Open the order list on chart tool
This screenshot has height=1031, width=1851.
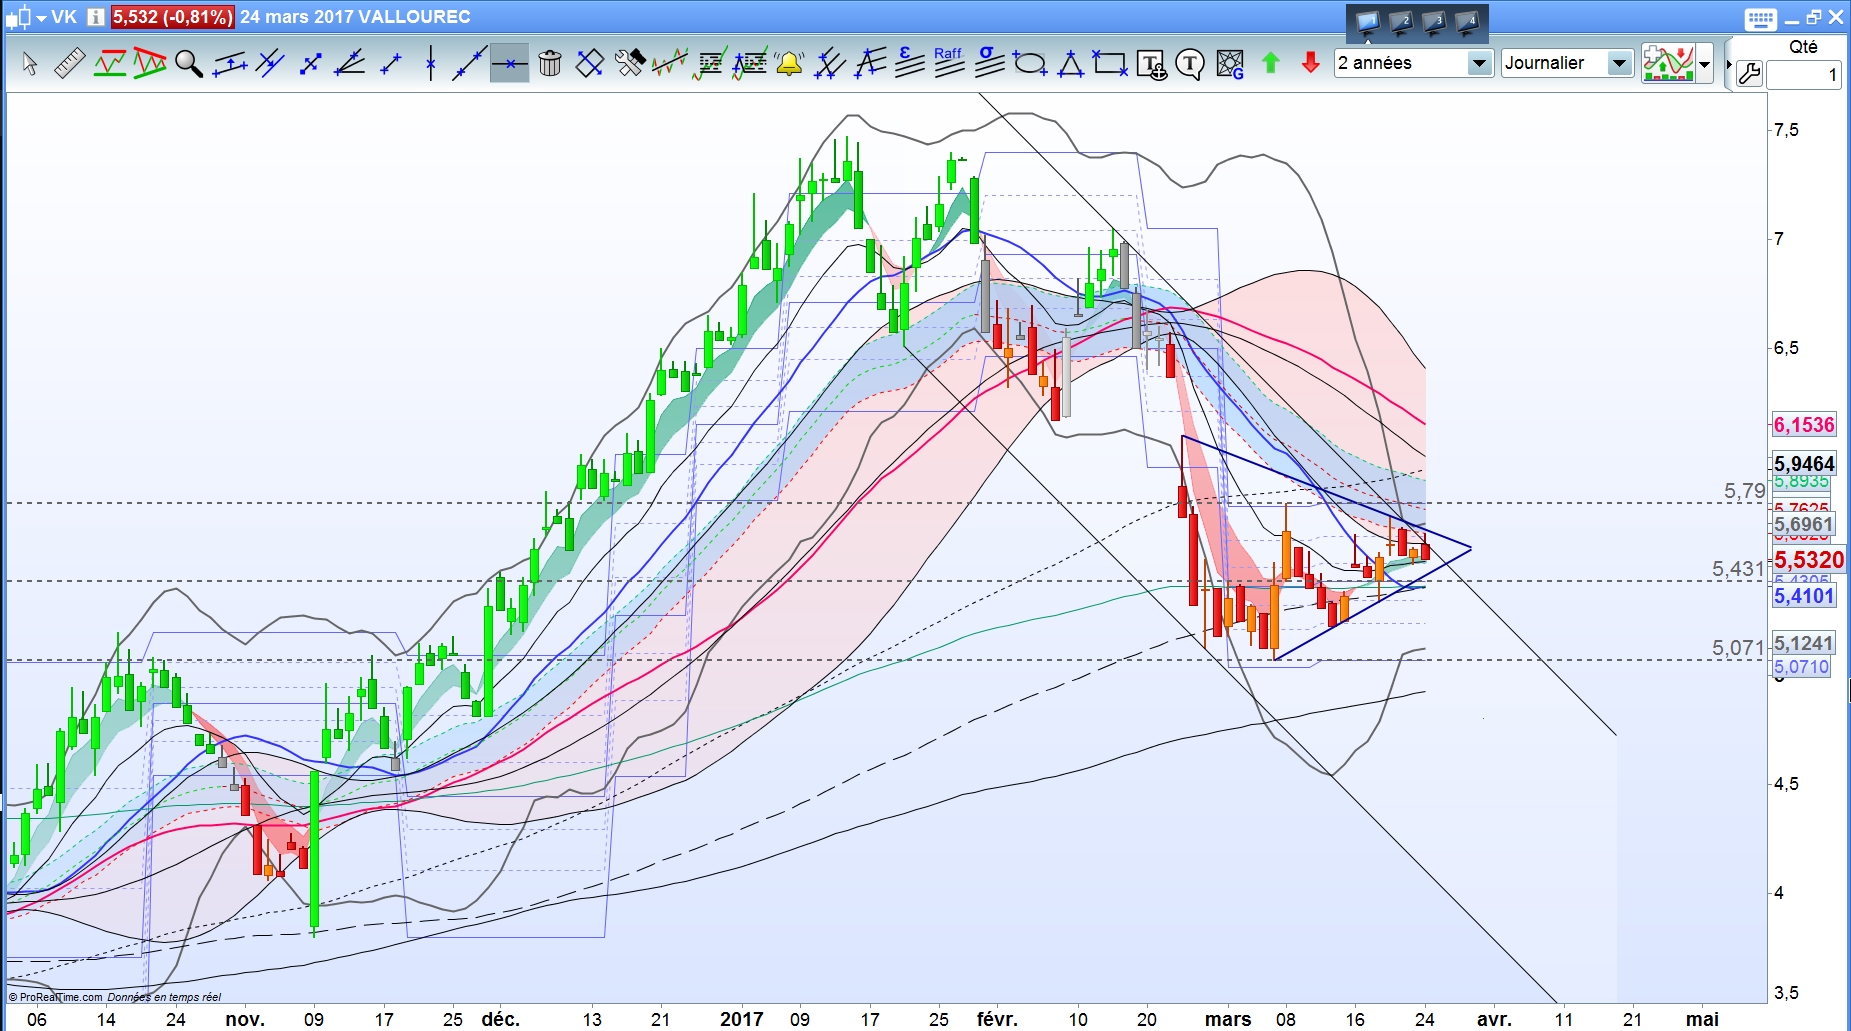point(710,64)
